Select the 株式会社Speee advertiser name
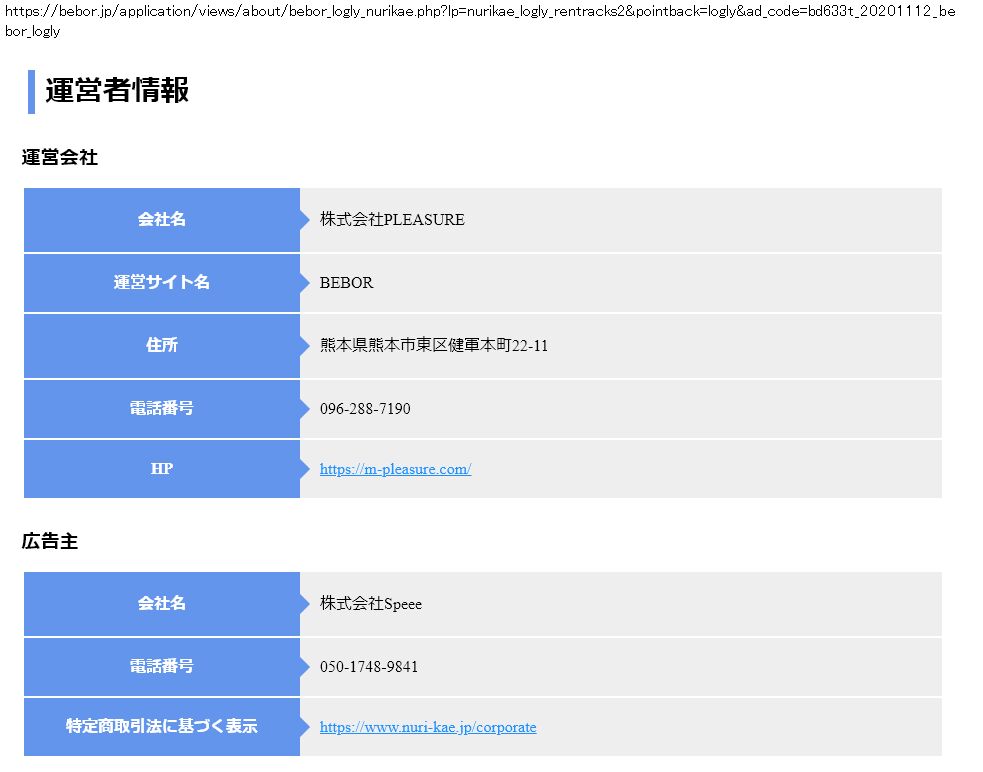The image size is (983, 772). pyautogui.click(x=371, y=604)
